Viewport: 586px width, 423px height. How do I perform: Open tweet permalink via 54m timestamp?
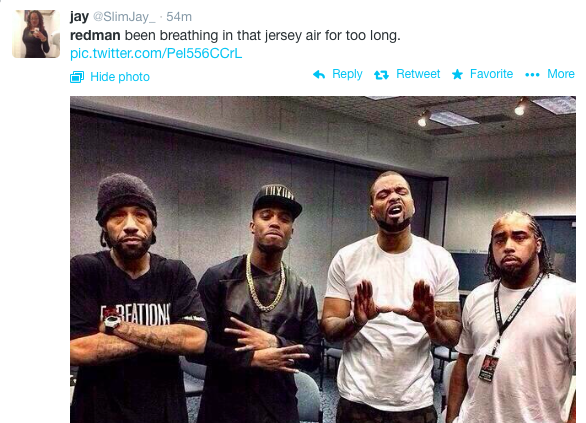pos(179,17)
